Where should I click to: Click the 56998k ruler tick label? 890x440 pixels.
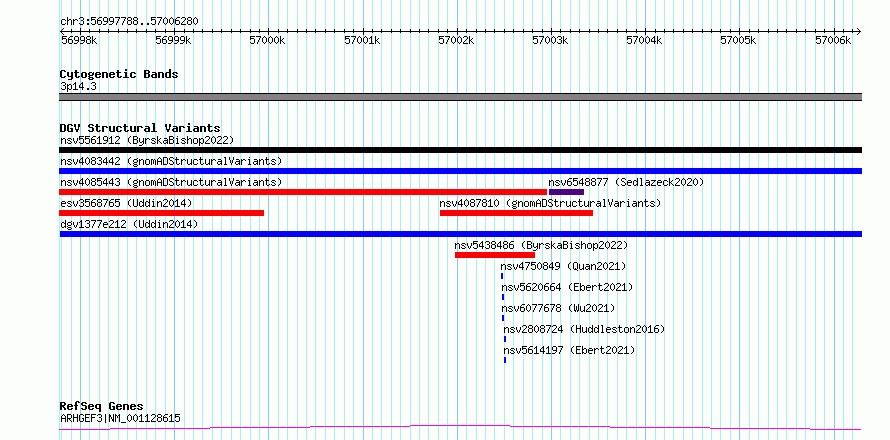[x=79, y=40]
